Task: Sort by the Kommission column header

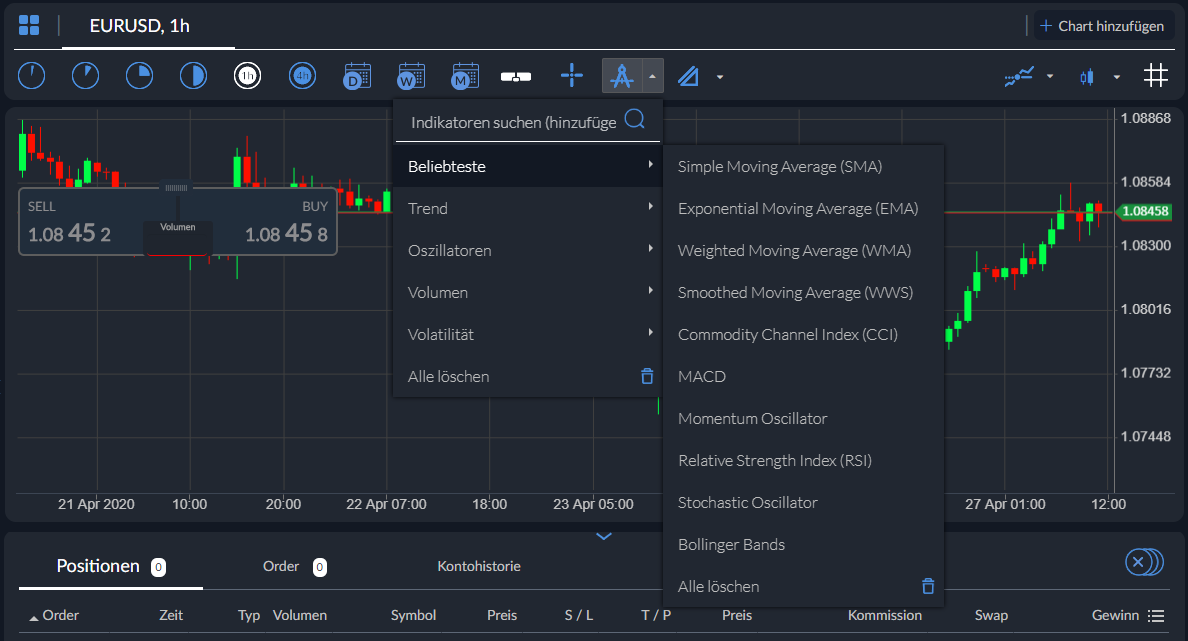Action: [x=885, y=615]
